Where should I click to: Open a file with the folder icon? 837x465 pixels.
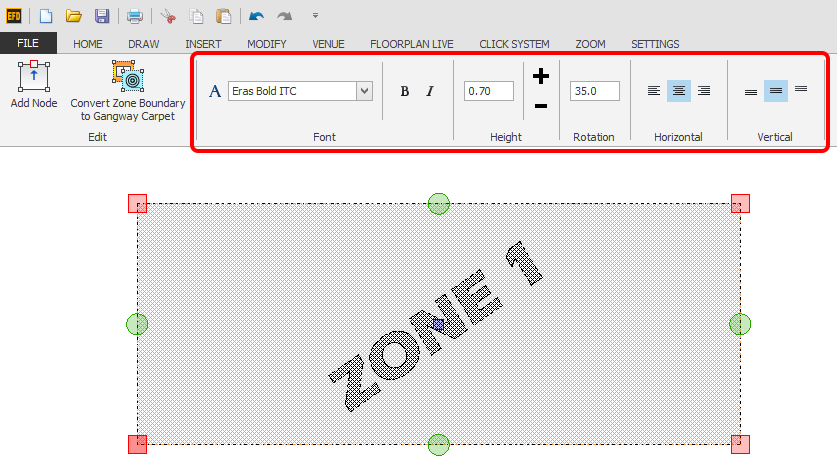[x=74, y=16]
